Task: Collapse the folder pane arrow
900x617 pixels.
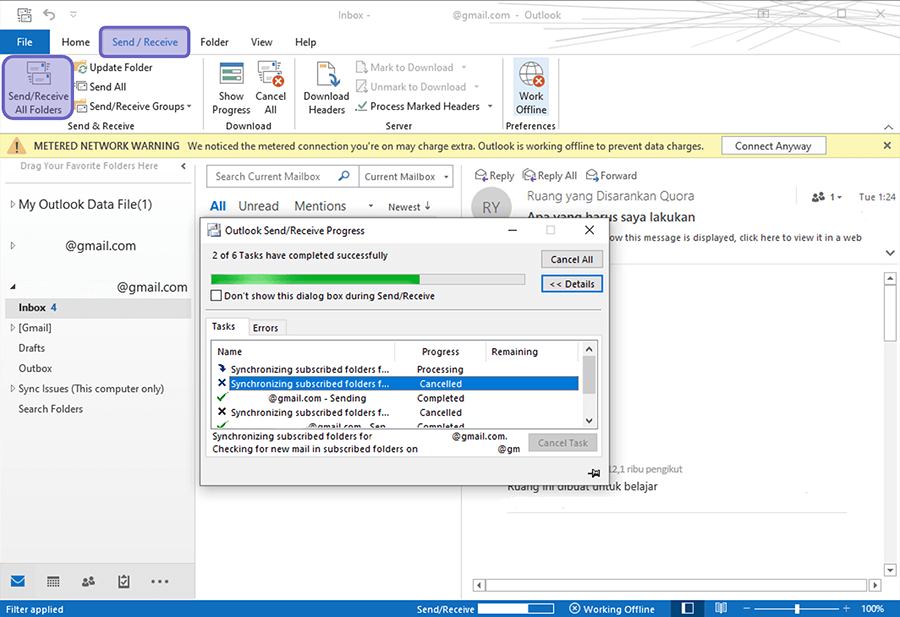Action: tap(184, 166)
